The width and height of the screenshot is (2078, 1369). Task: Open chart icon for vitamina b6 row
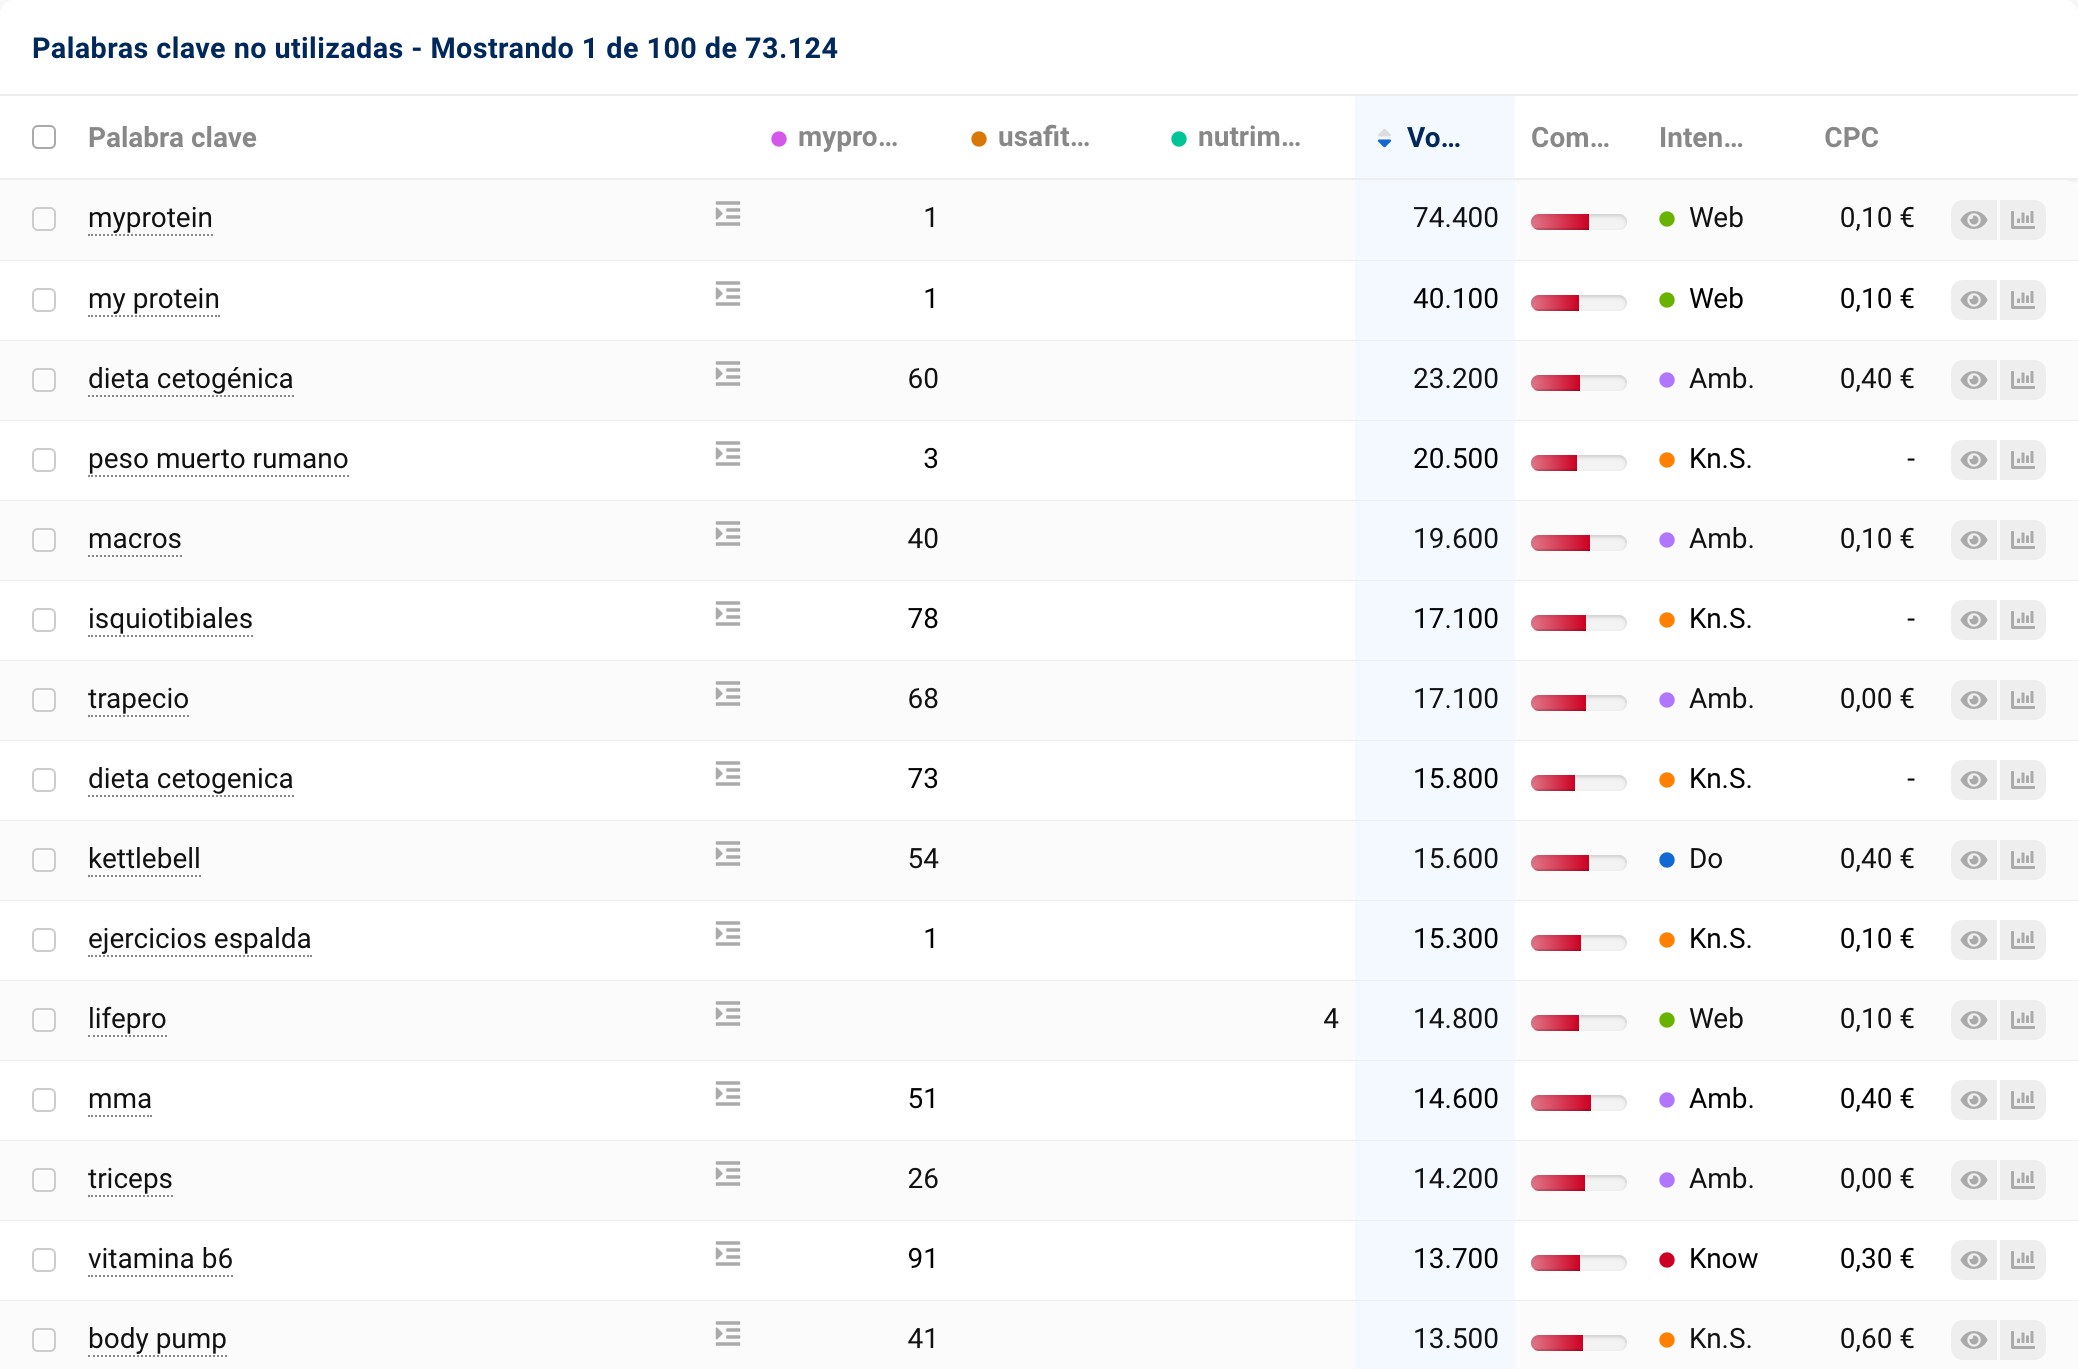tap(2022, 1260)
